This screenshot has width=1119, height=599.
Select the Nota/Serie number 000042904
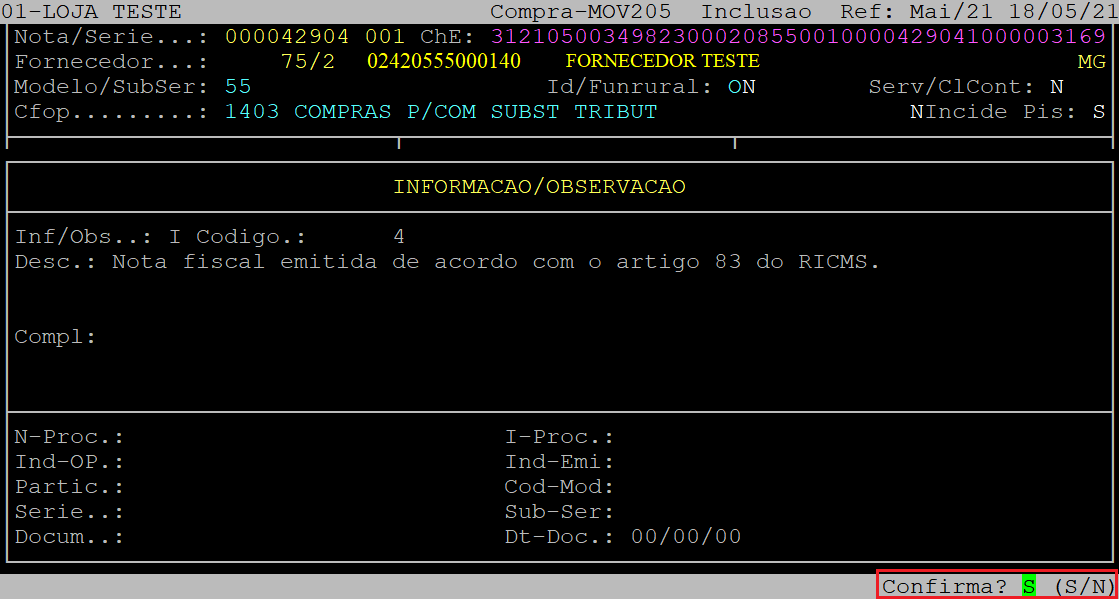tap(287, 36)
